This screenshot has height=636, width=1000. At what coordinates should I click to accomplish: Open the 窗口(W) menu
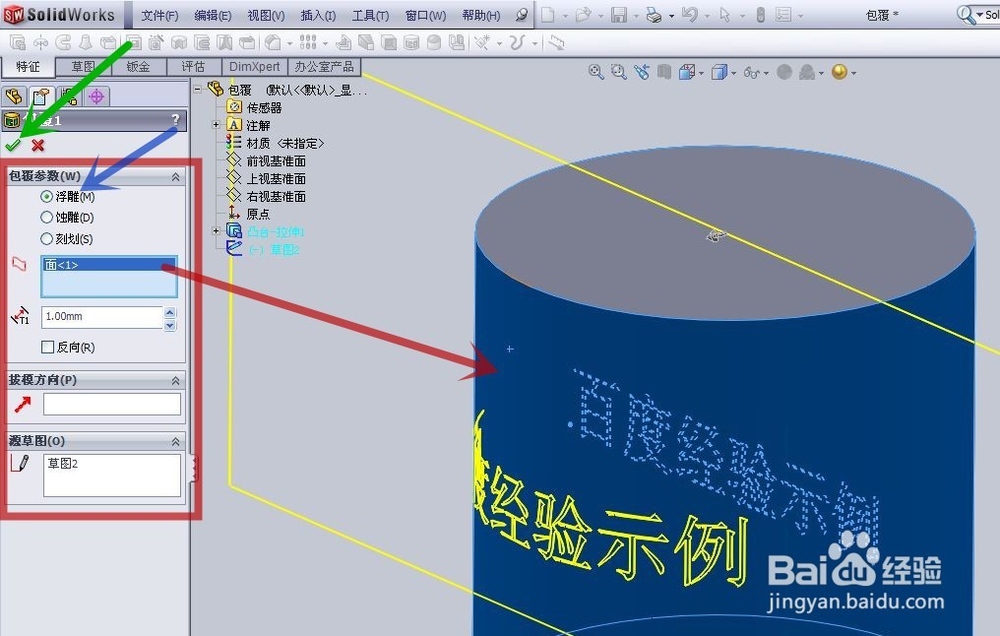coord(425,15)
